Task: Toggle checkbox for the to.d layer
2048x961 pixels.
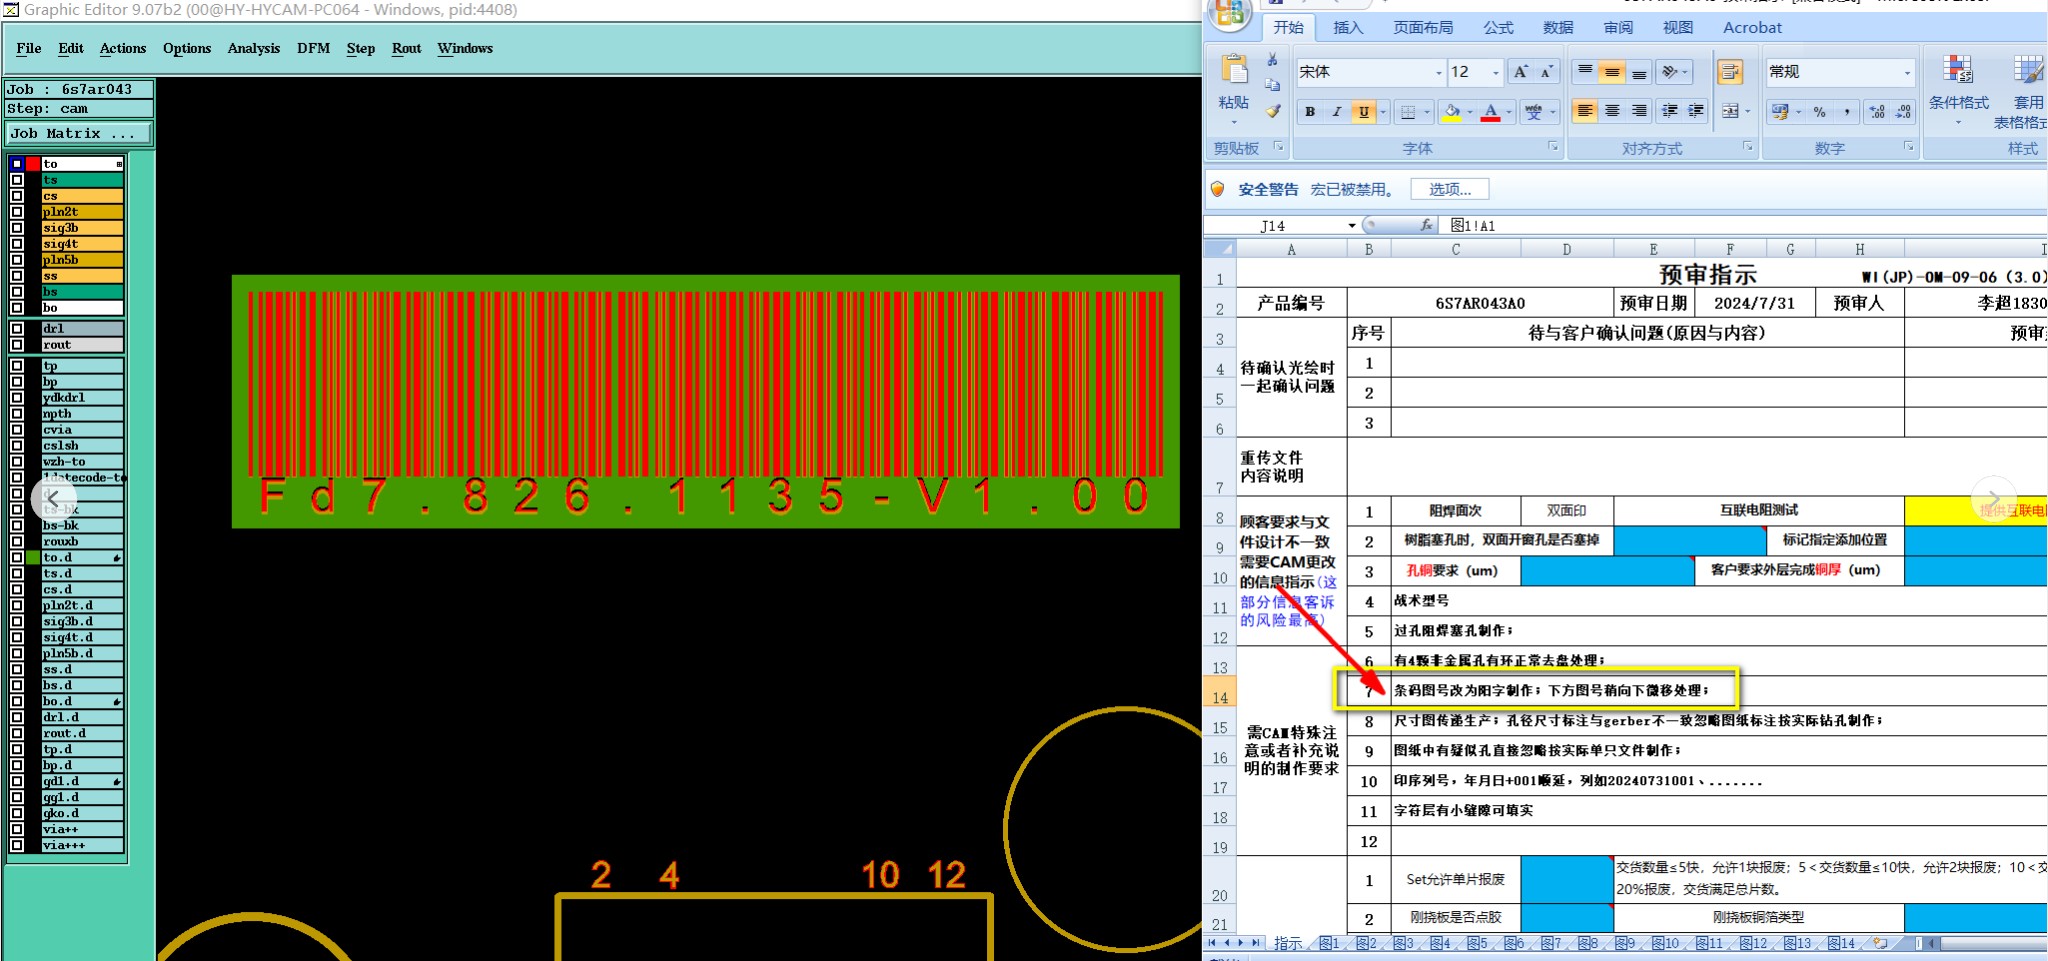Action: tap(17, 558)
